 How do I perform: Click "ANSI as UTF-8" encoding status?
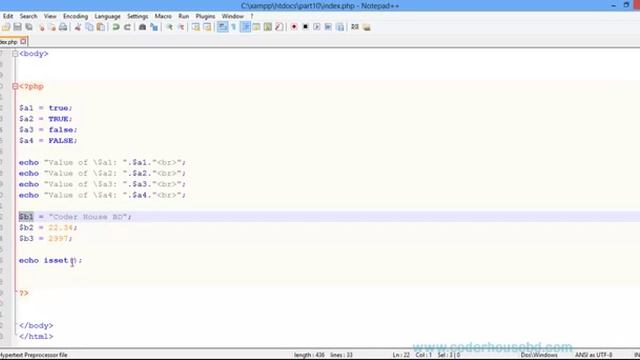click(593, 355)
